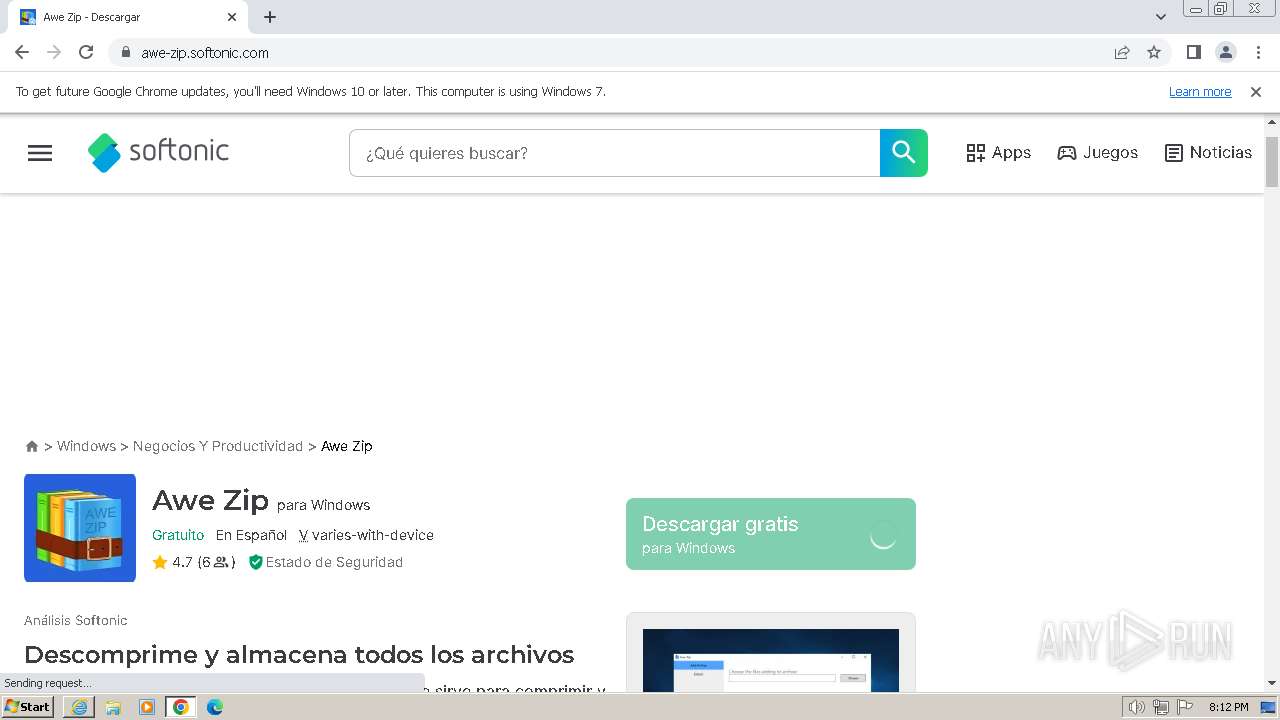
Task: Click the home icon in breadcrumb
Action: click(32, 446)
